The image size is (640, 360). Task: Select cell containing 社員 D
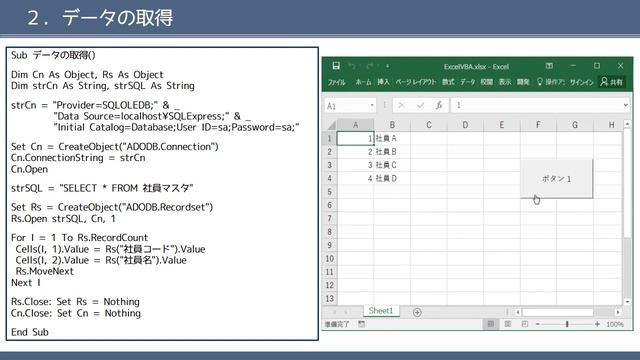coord(392,178)
